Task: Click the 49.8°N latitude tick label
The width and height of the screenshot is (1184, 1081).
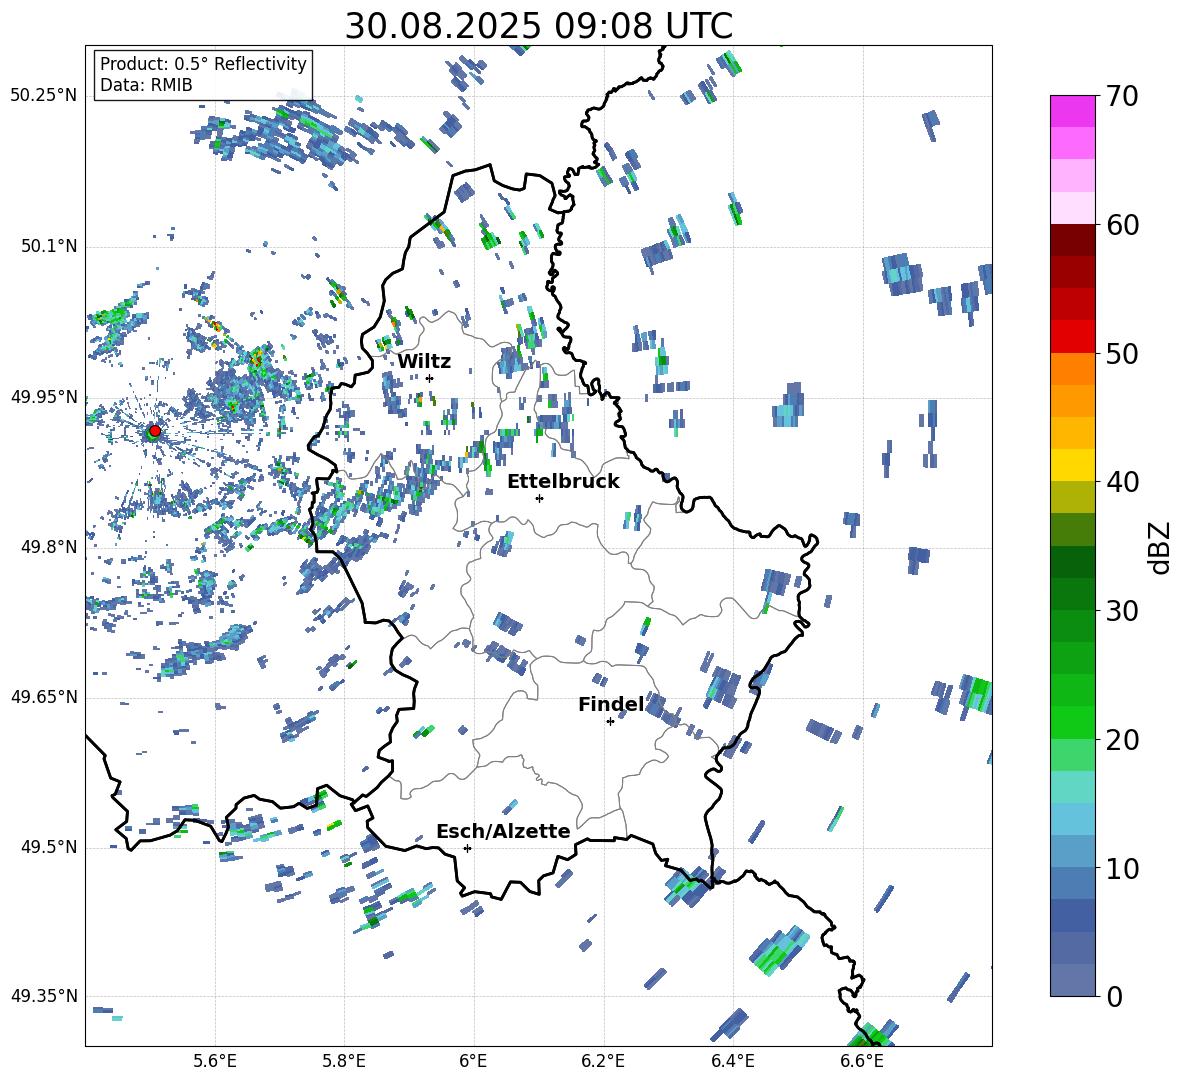Action: click(x=48, y=547)
